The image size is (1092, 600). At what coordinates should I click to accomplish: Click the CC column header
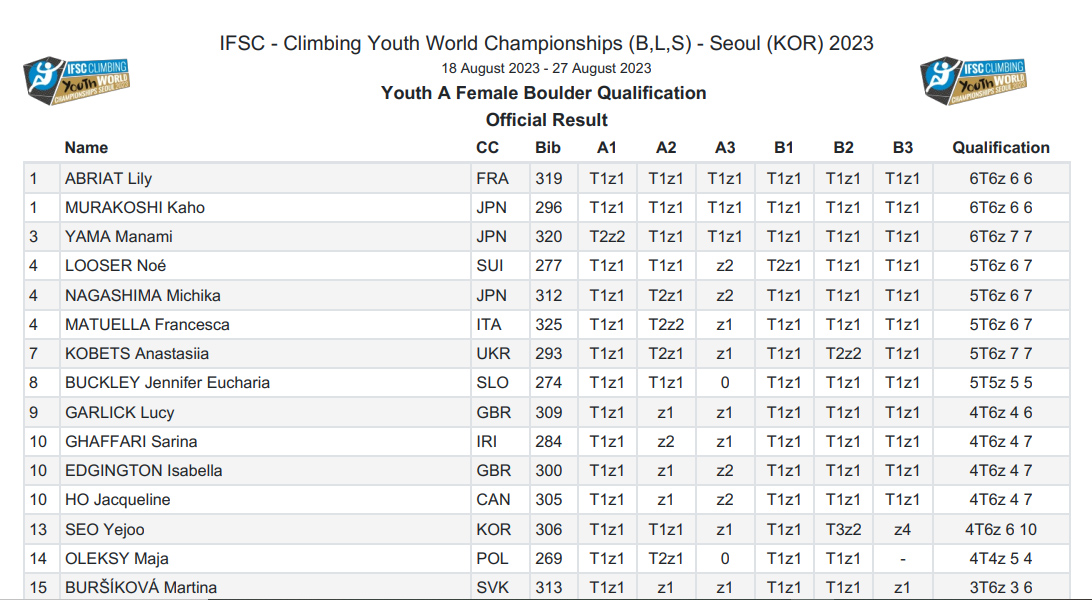tap(488, 147)
